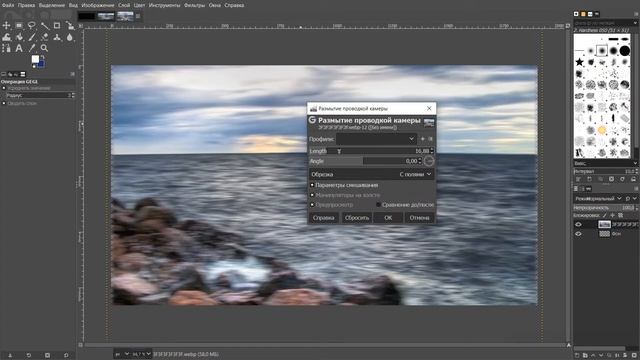
Task: Open the Цвет menu
Action: (139, 5)
